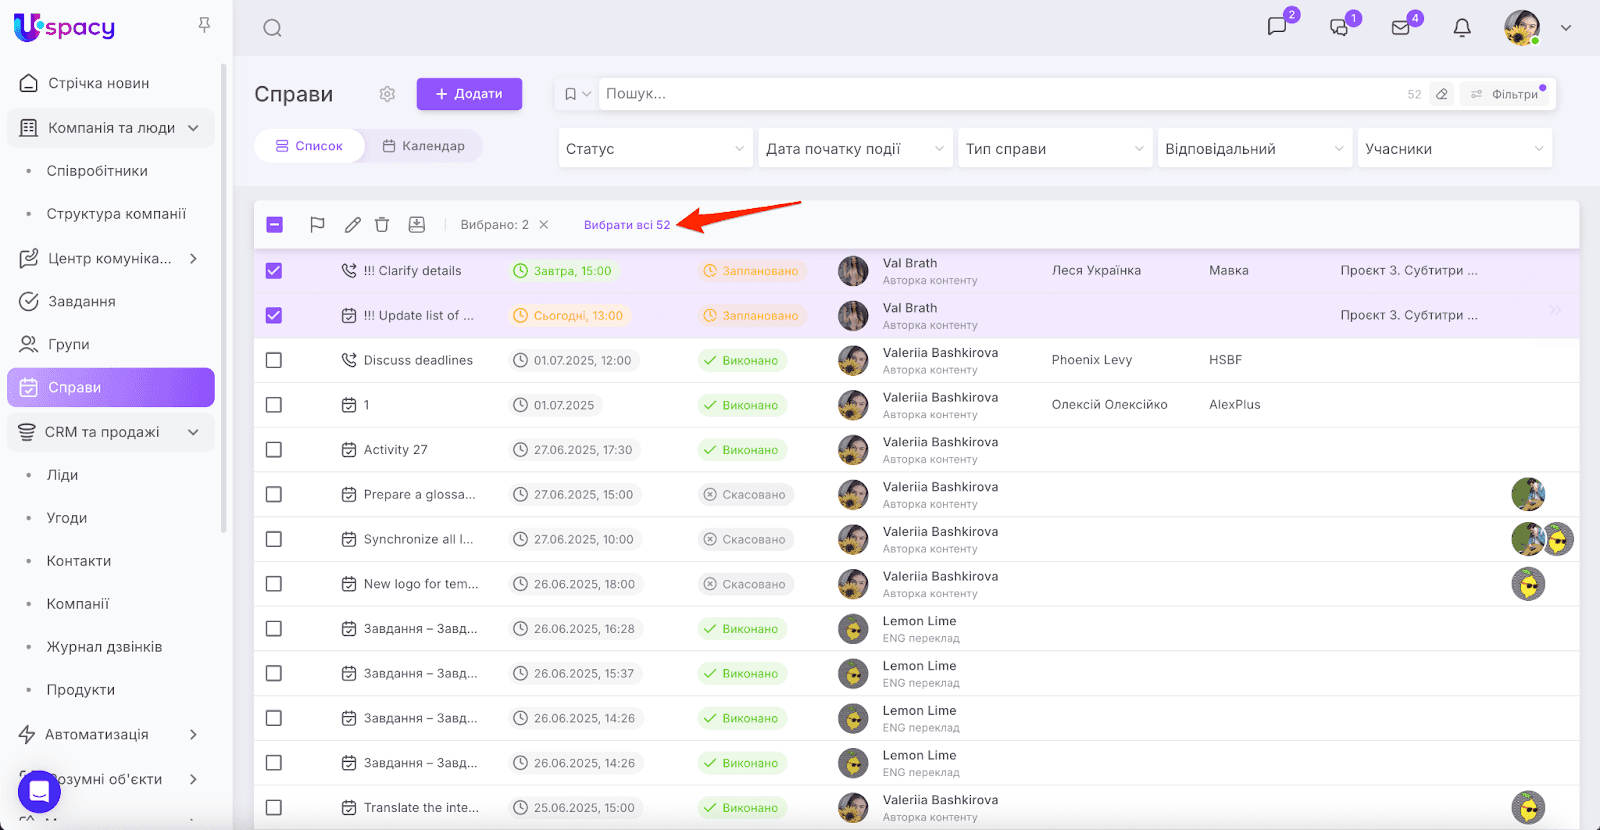Click the settings gear next to Справи

387,94
